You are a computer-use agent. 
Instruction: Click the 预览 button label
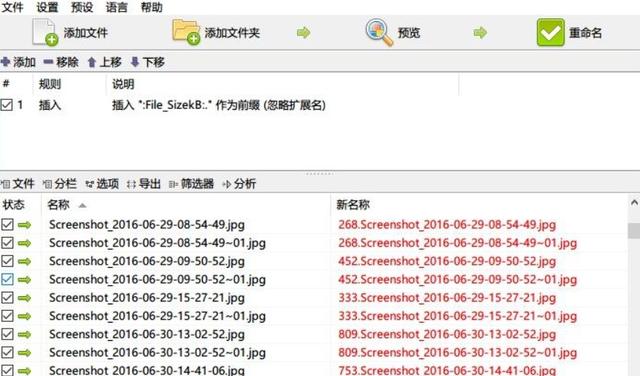(409, 33)
